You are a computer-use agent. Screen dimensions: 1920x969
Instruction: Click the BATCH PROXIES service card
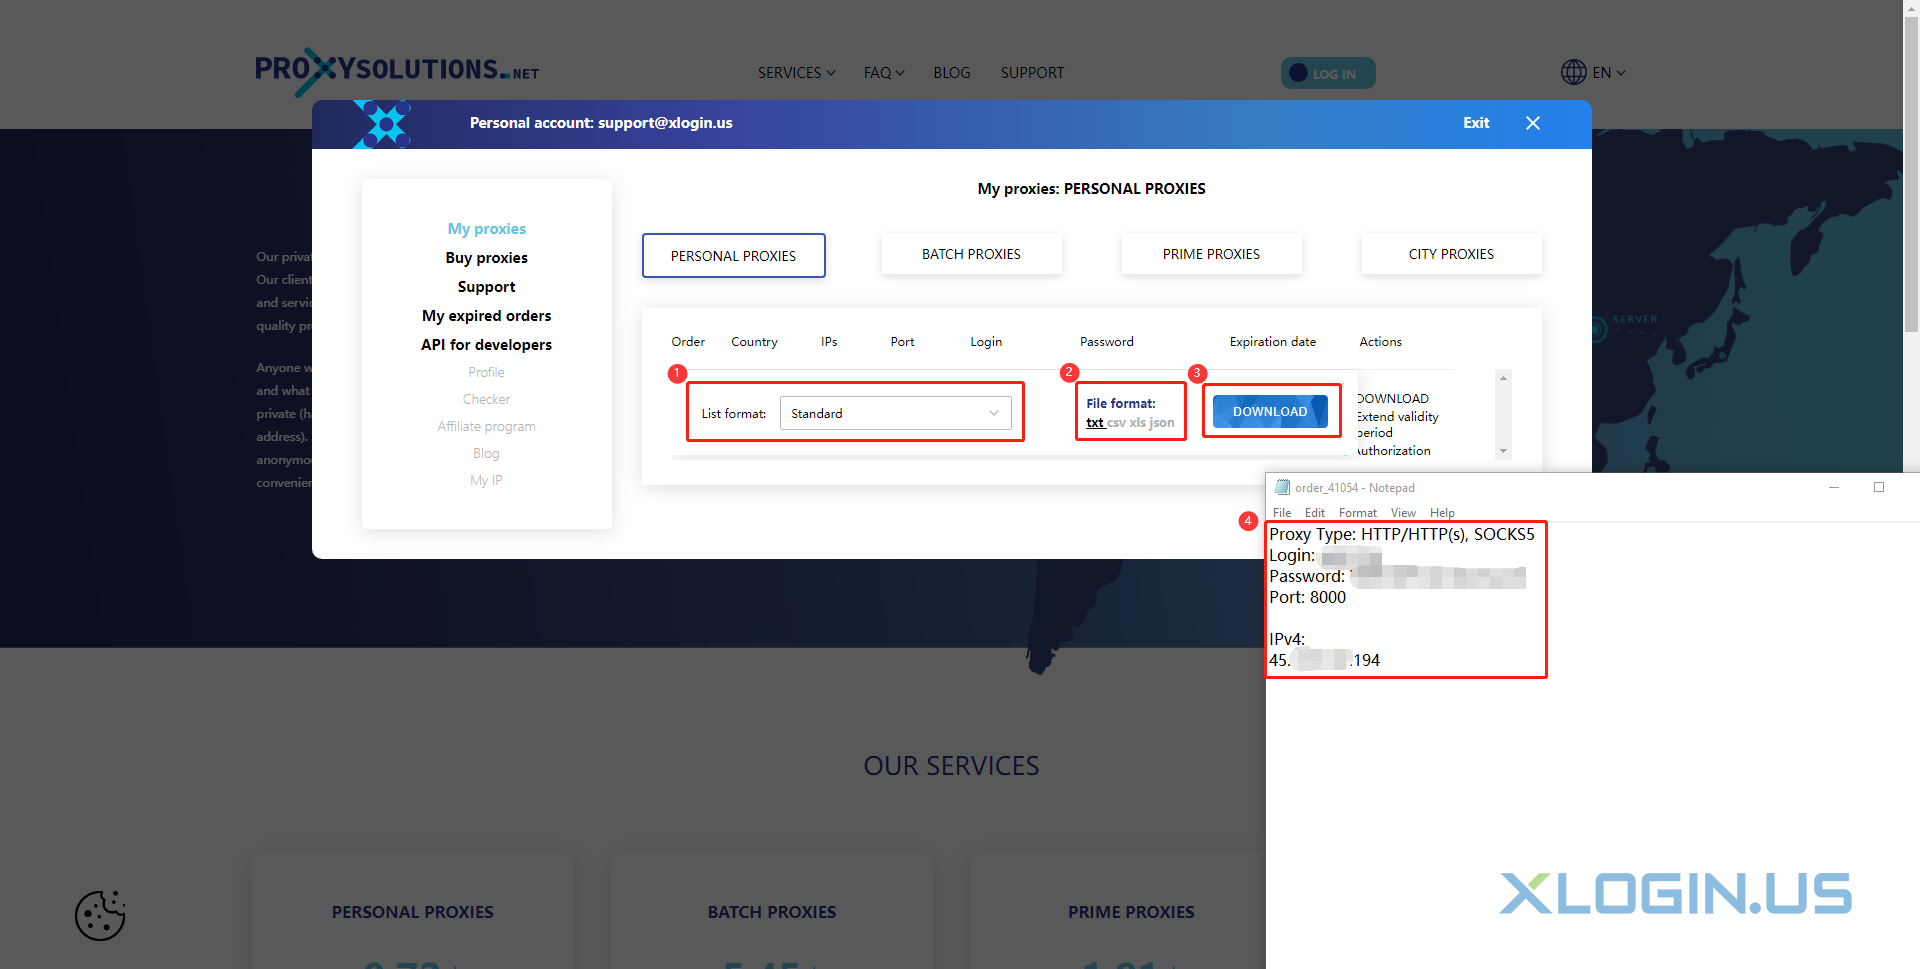pyautogui.click(x=771, y=910)
